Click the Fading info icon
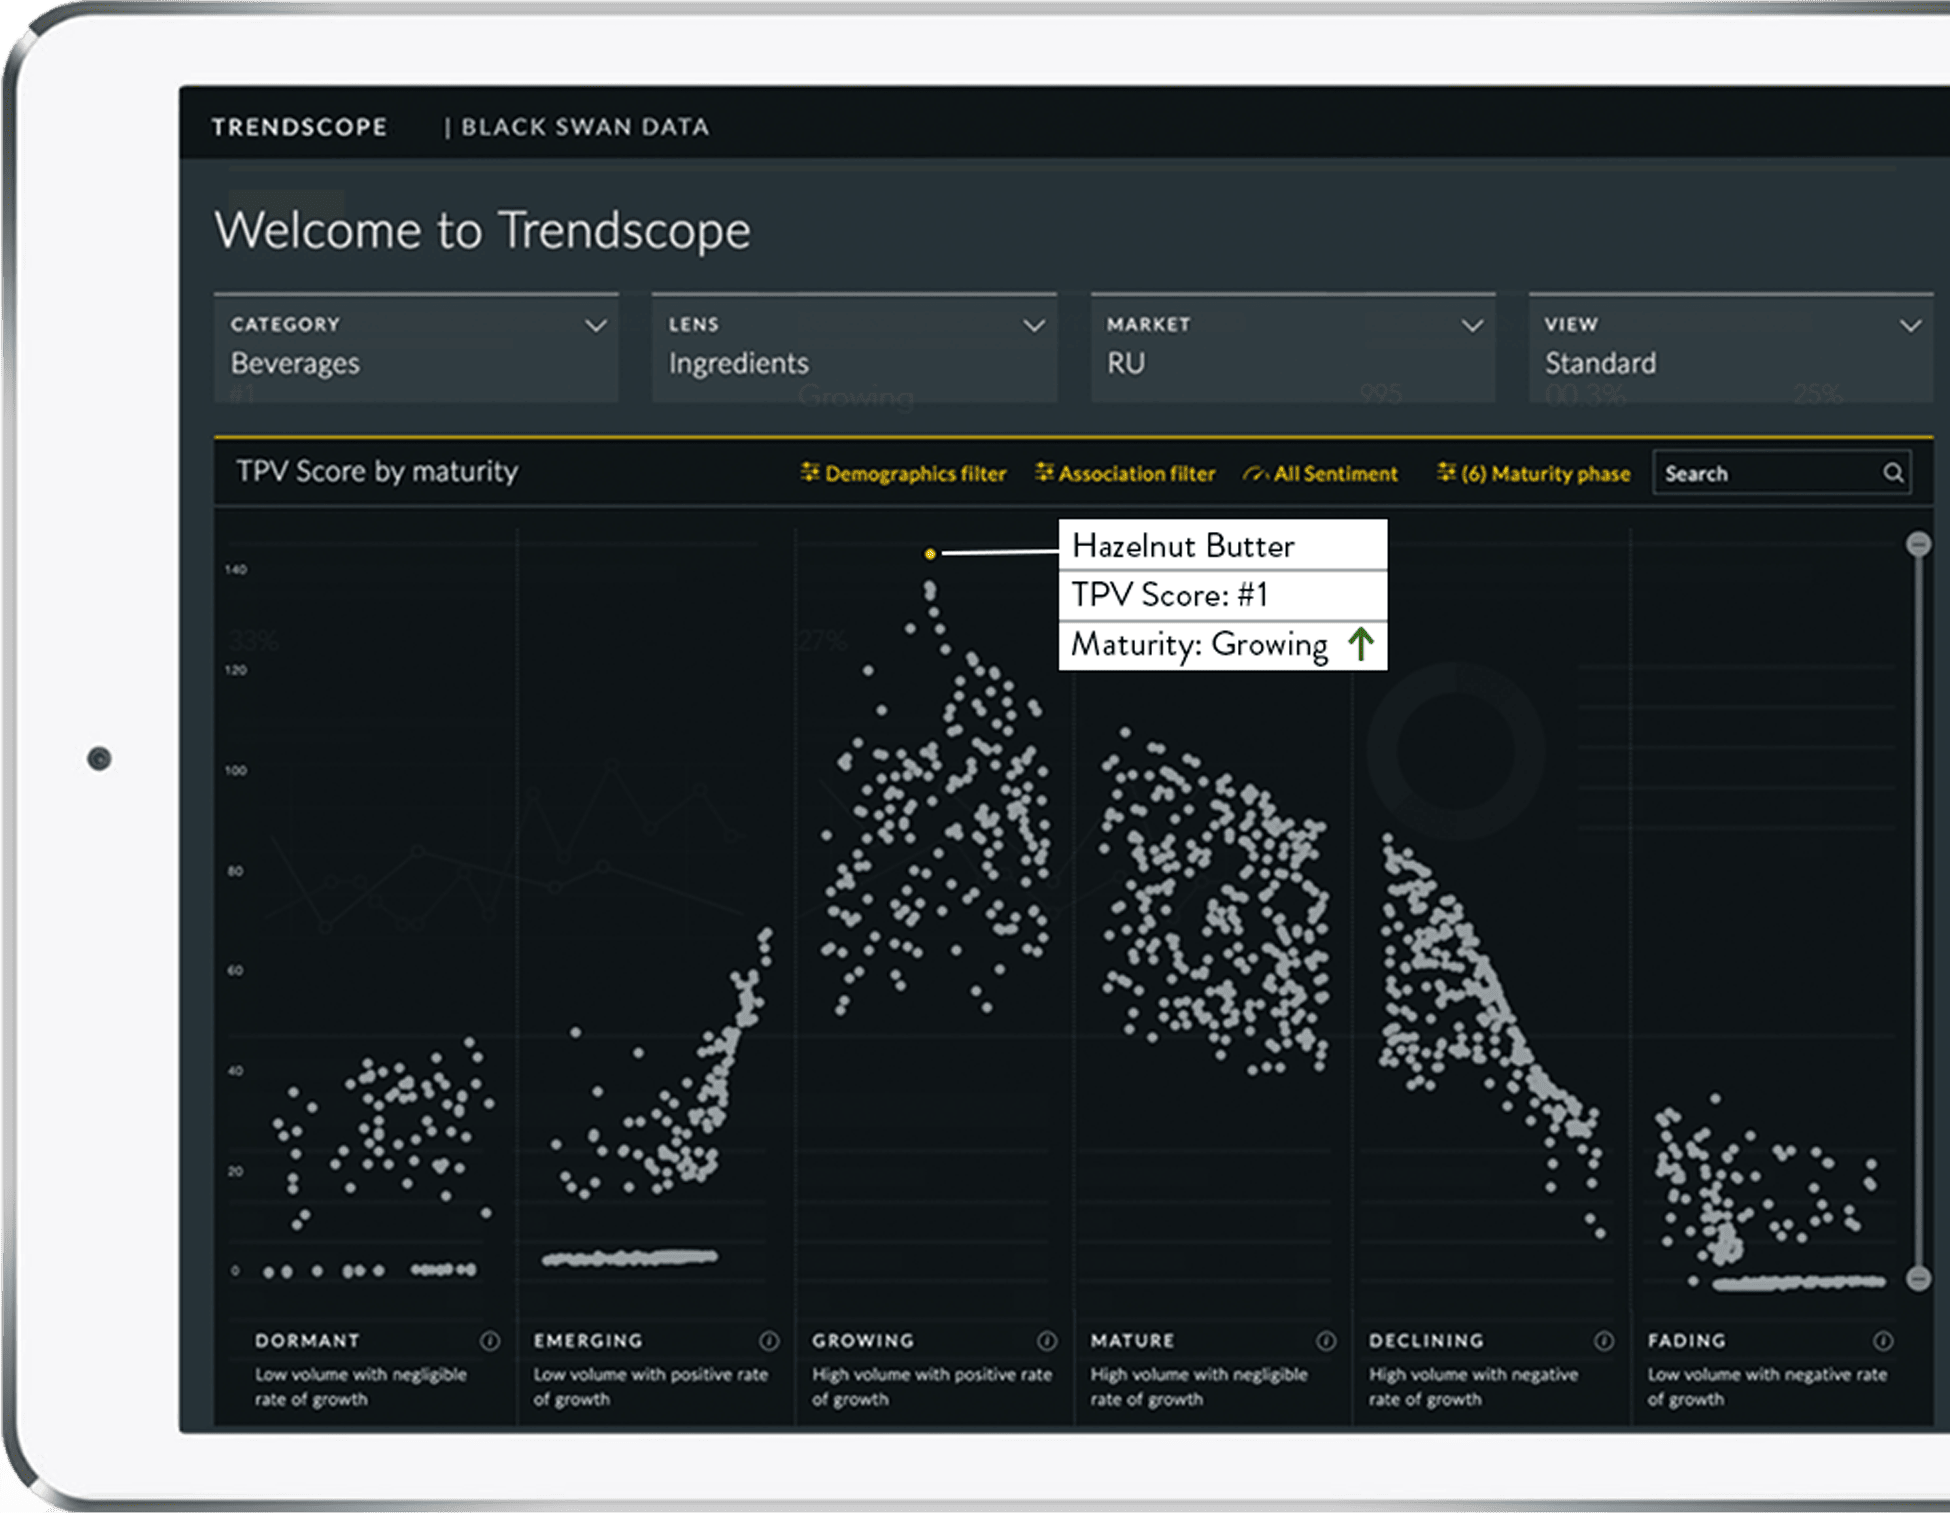 1883,1341
